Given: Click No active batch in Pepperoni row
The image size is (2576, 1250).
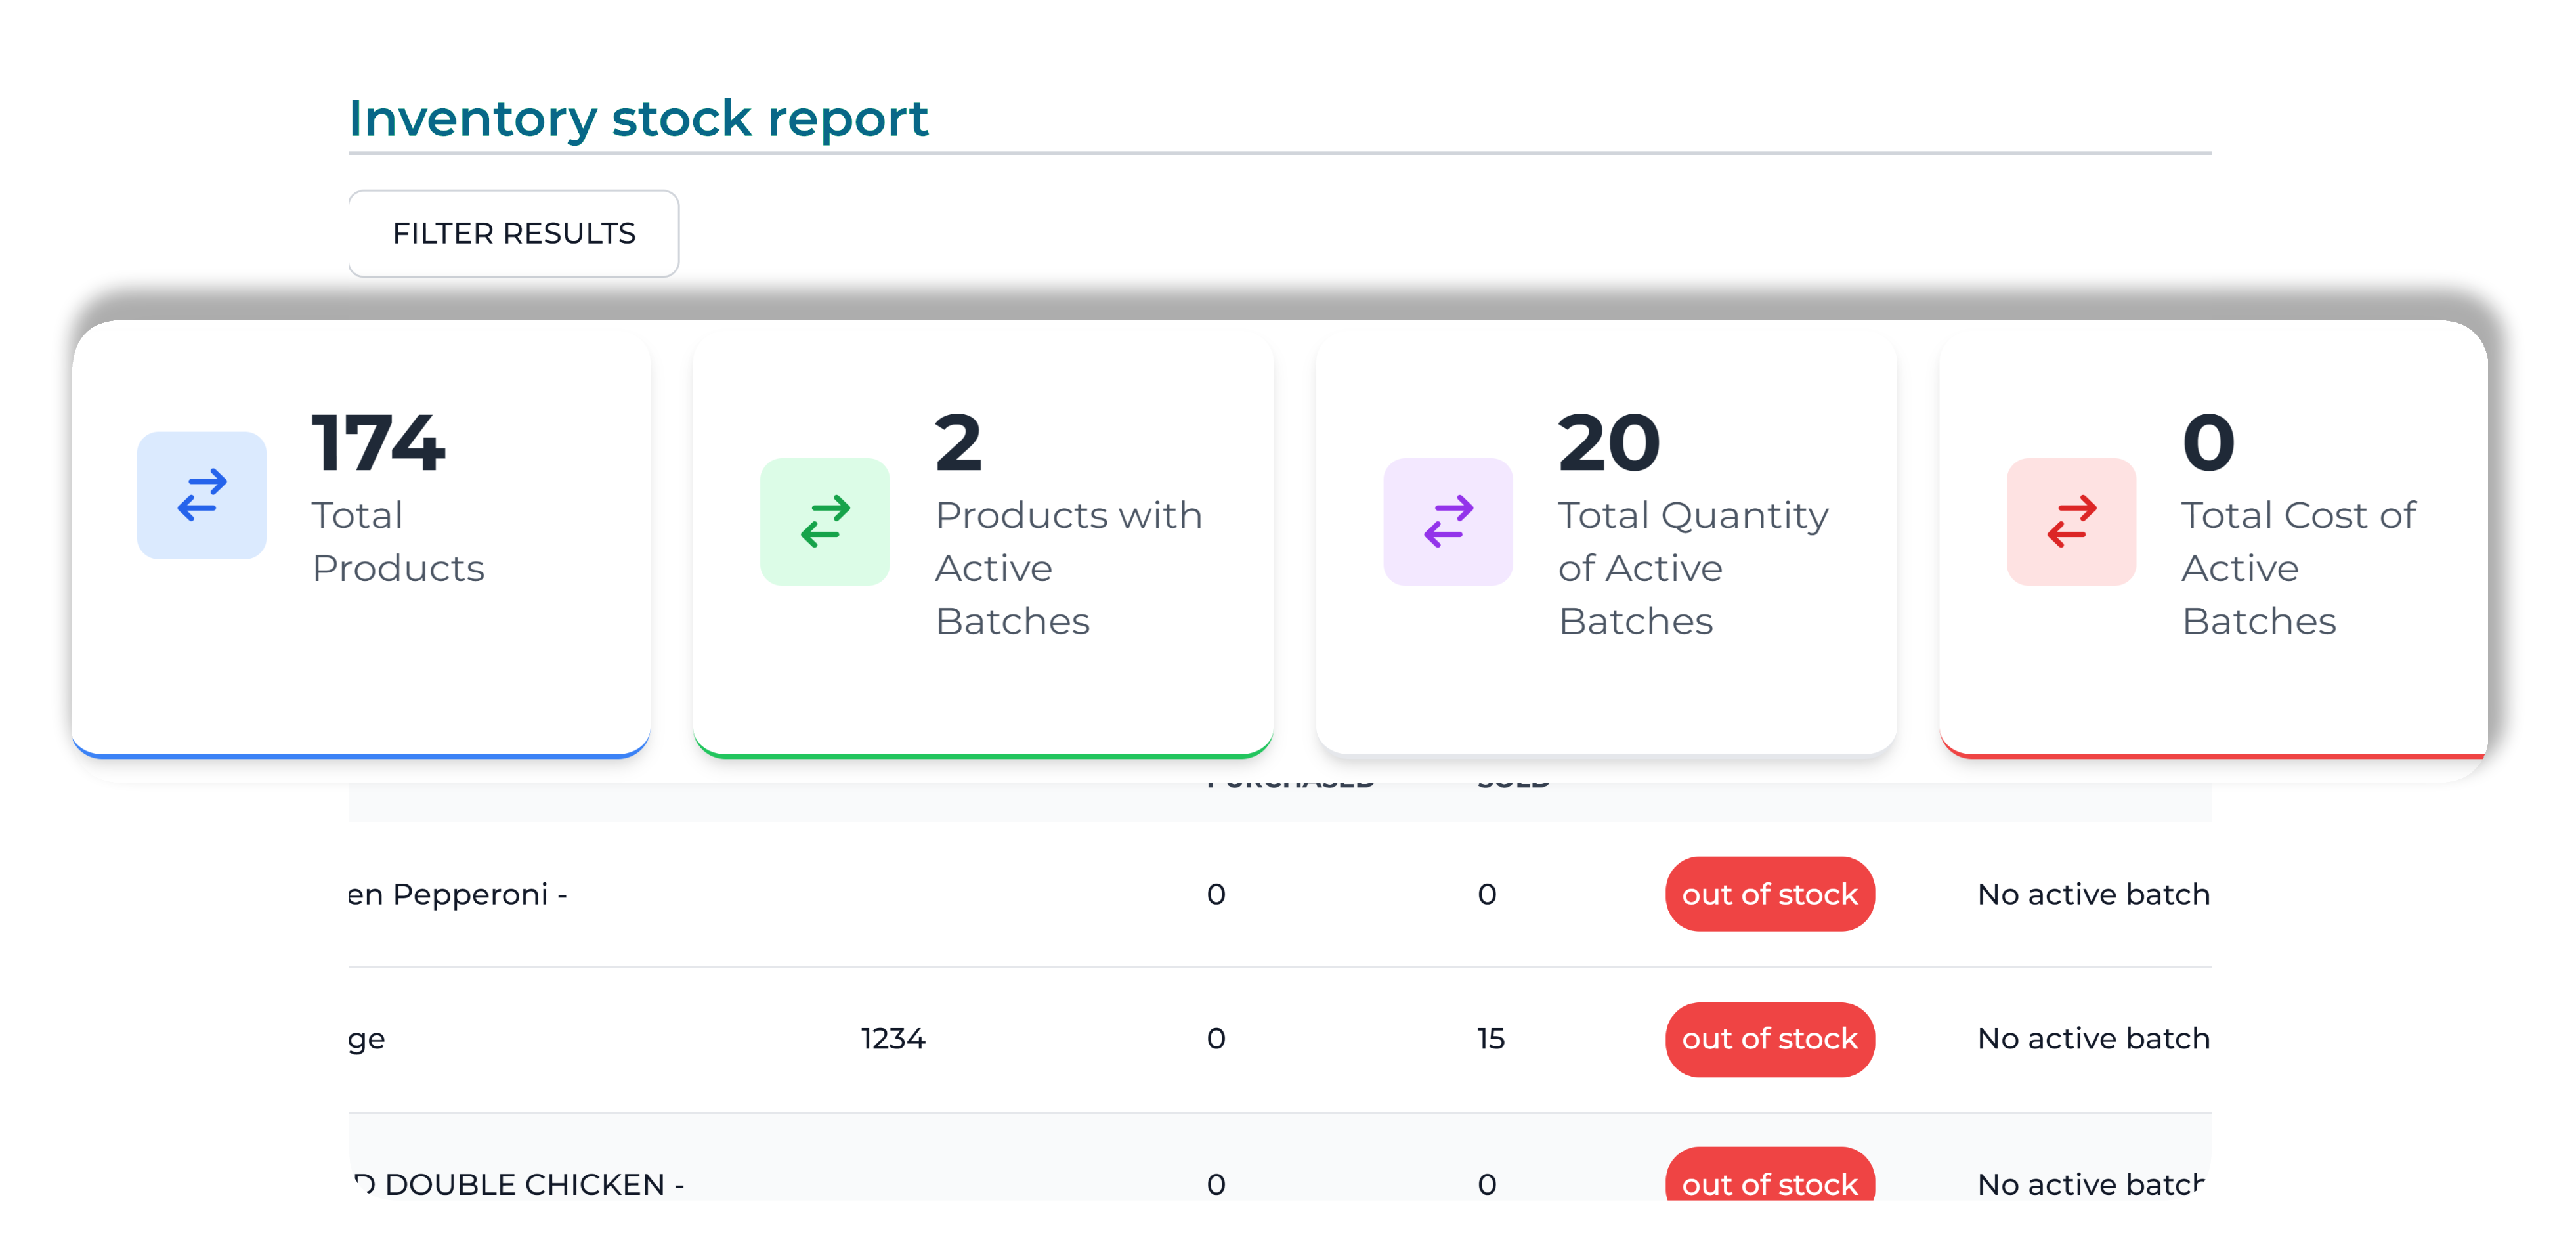Looking at the screenshot, I should tap(2093, 894).
